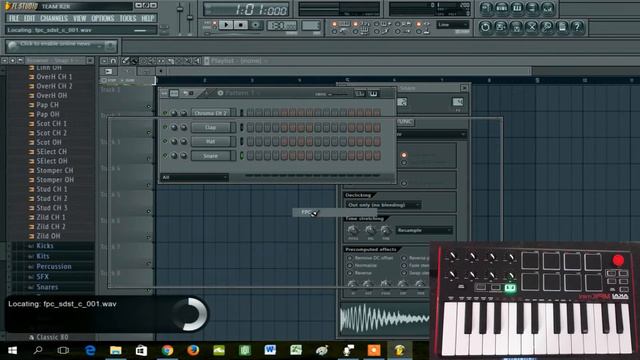Enable the Normalize option

click(x=350, y=266)
